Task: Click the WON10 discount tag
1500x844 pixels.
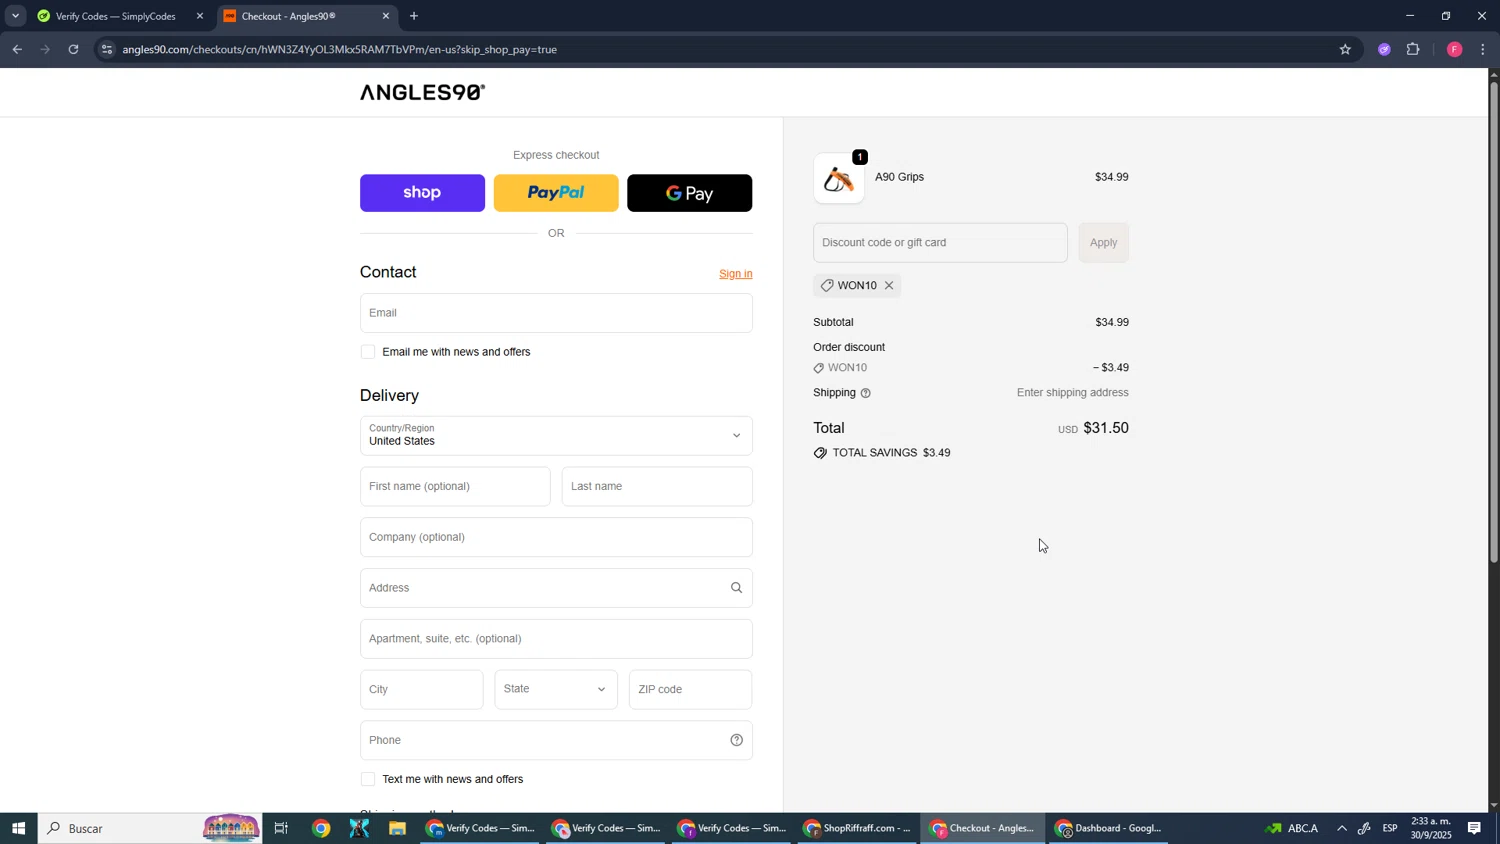Action: 855,286
